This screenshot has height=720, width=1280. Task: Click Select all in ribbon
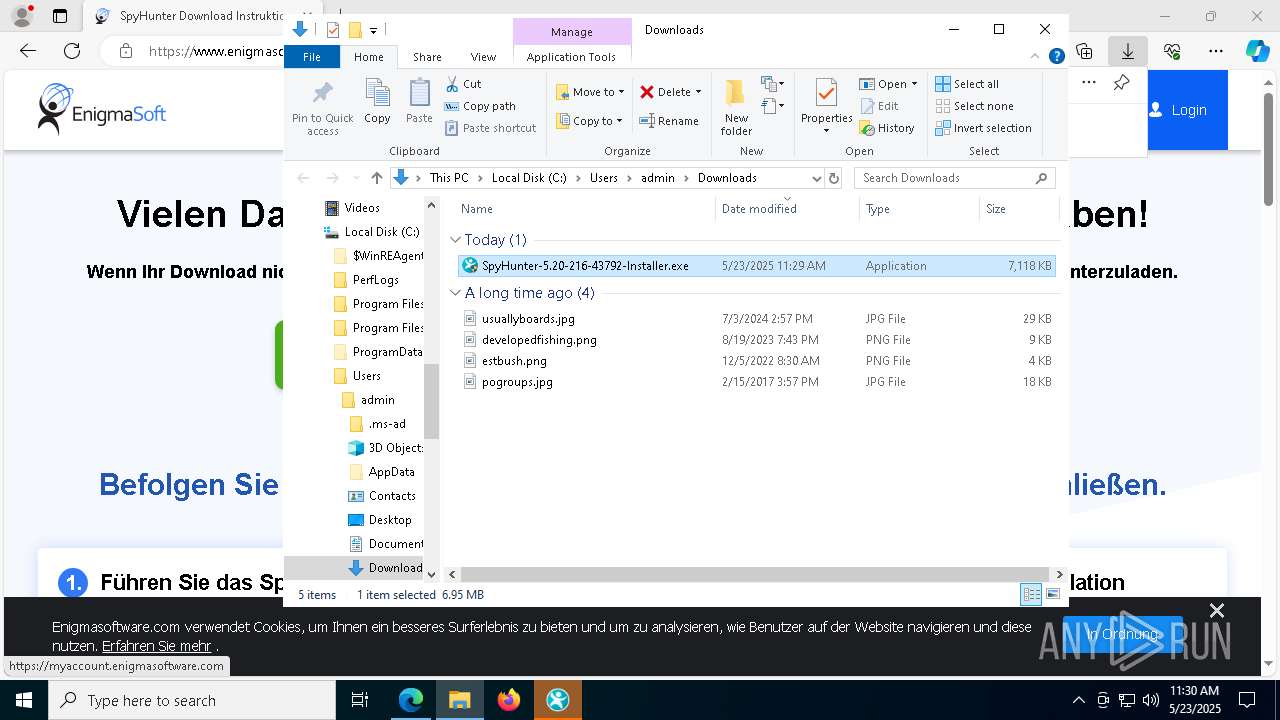(x=967, y=84)
